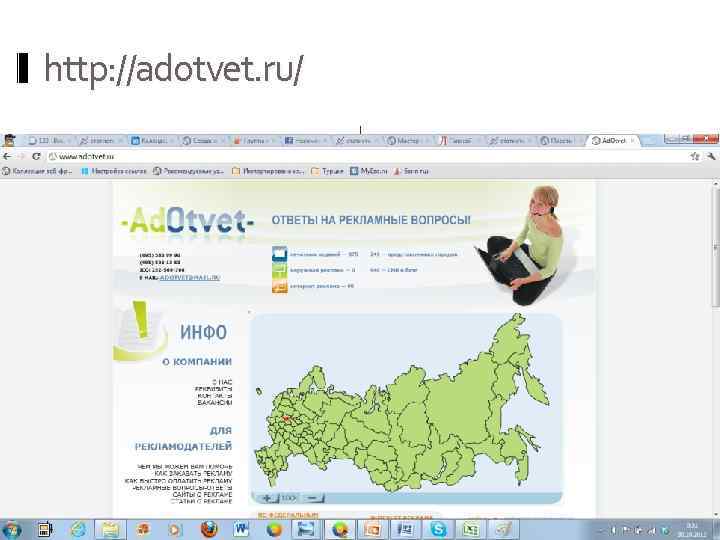Open Internet Explorer from the taskbar

pyautogui.click(x=79, y=529)
